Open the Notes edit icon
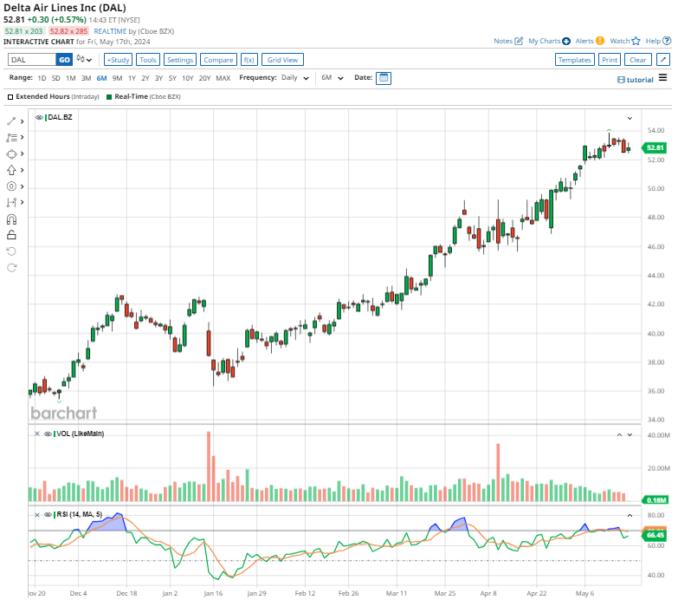The height and width of the screenshot is (600, 678). (x=519, y=41)
